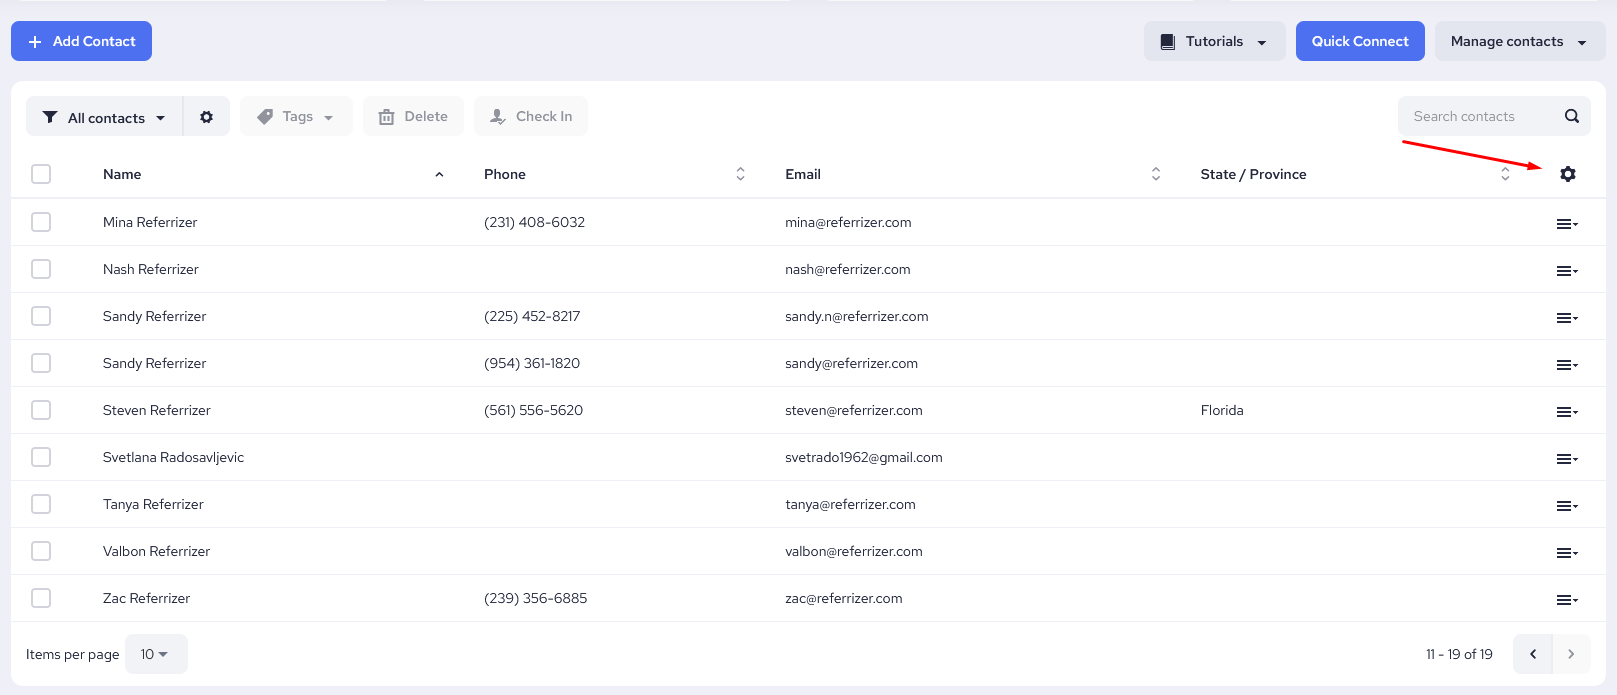Click email svetrado1962@gmail.com
This screenshot has width=1617, height=695.
click(x=864, y=457)
